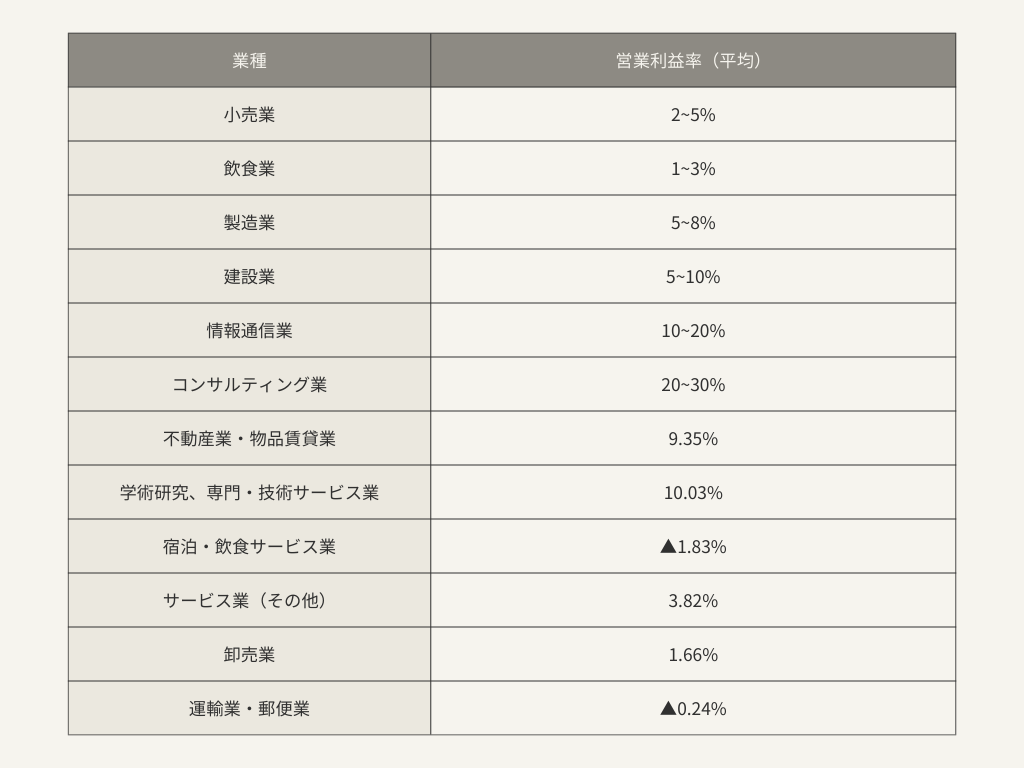Select the 9.35% value cell
Viewport: 1024px width, 768px height.
pos(693,438)
